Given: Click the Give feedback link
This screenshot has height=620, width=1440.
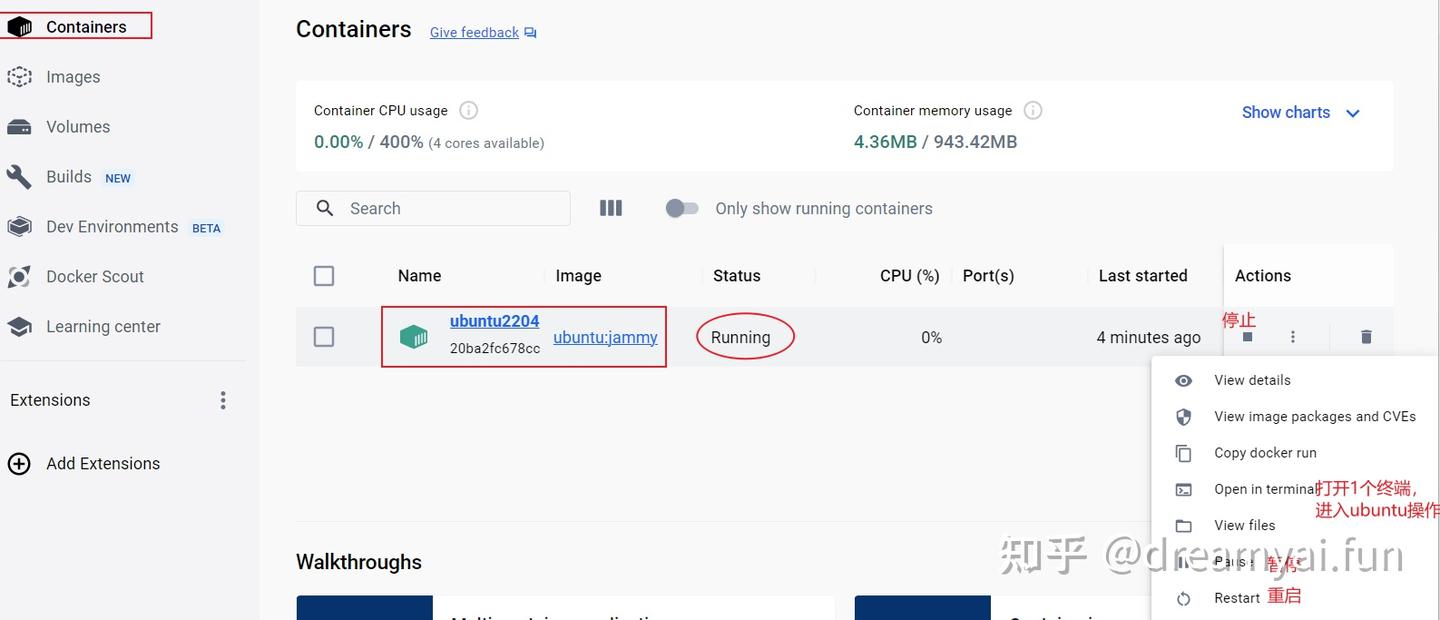Looking at the screenshot, I should coord(473,31).
